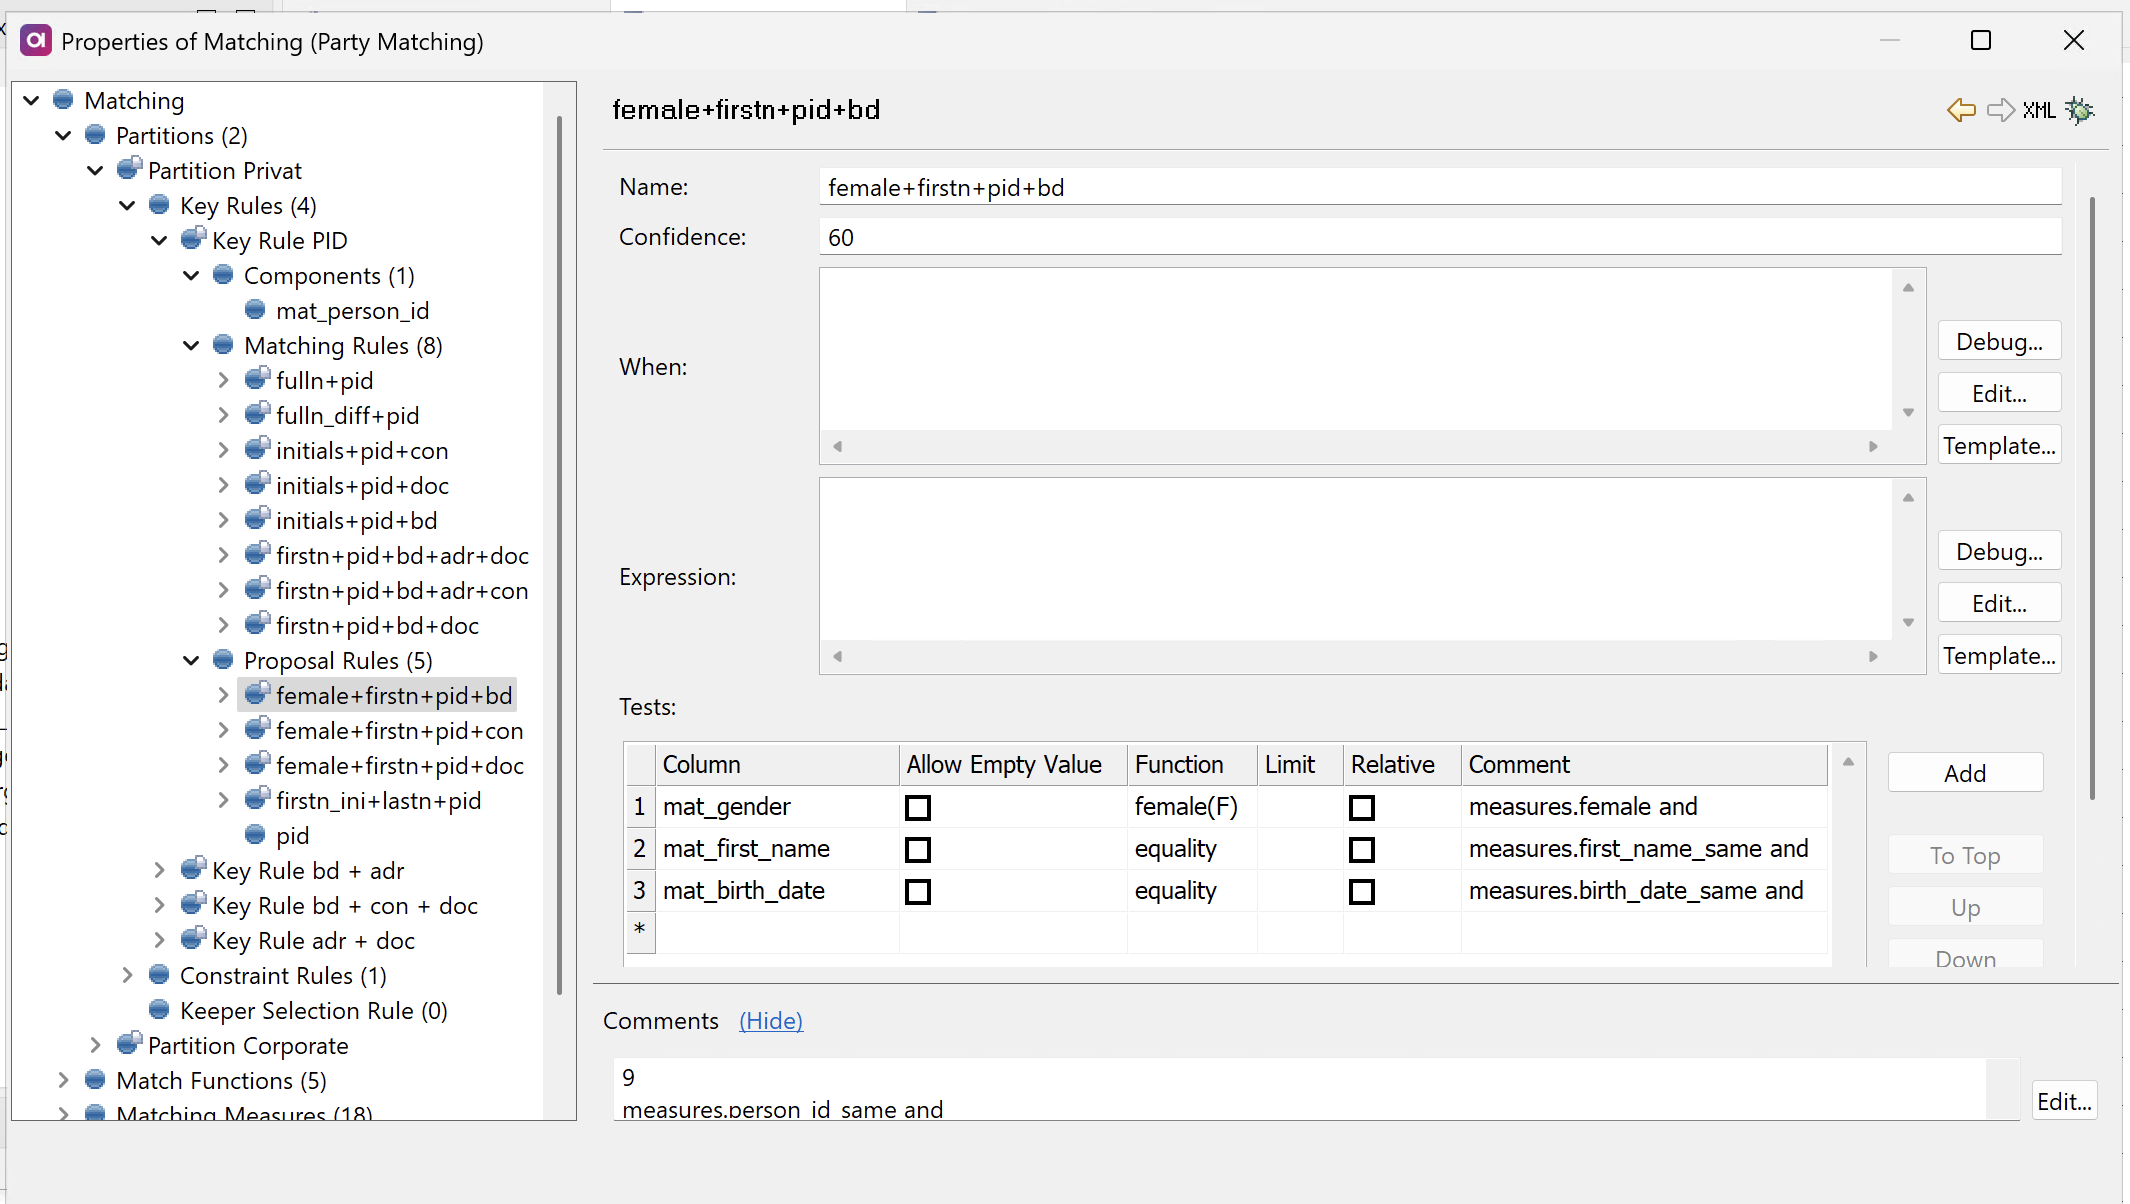Click the forward arrow navigation icon

pyautogui.click(x=2000, y=110)
